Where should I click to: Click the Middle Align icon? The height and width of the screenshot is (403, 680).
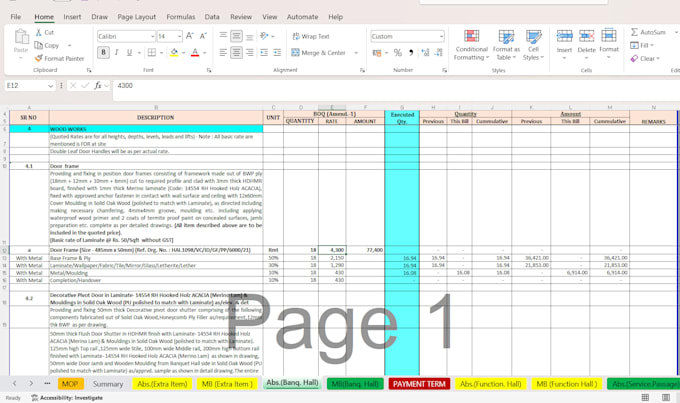(236, 36)
